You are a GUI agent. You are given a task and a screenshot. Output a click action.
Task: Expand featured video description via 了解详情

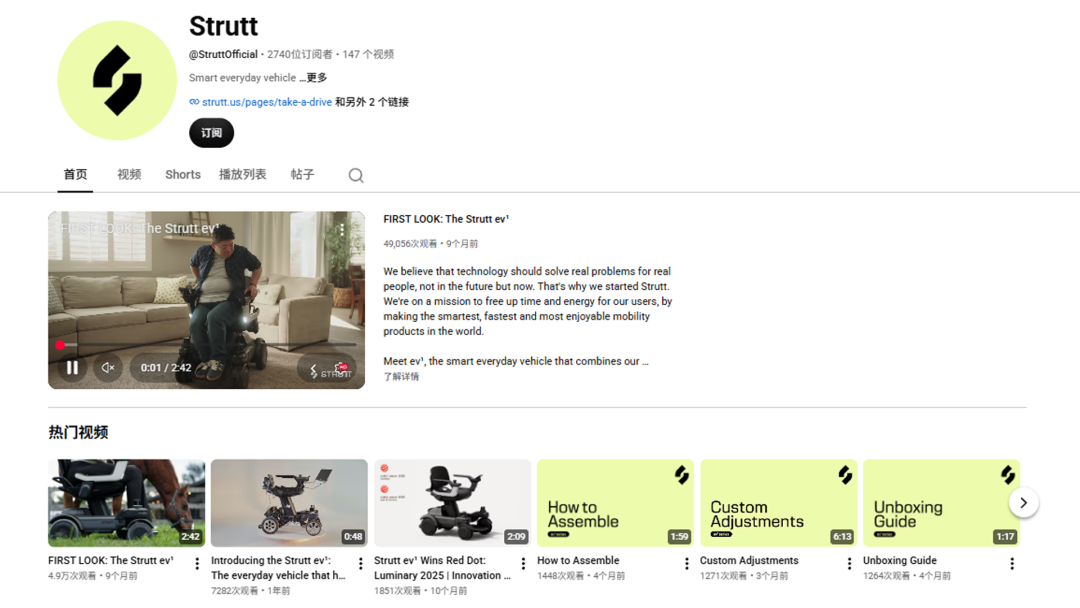[401, 377]
